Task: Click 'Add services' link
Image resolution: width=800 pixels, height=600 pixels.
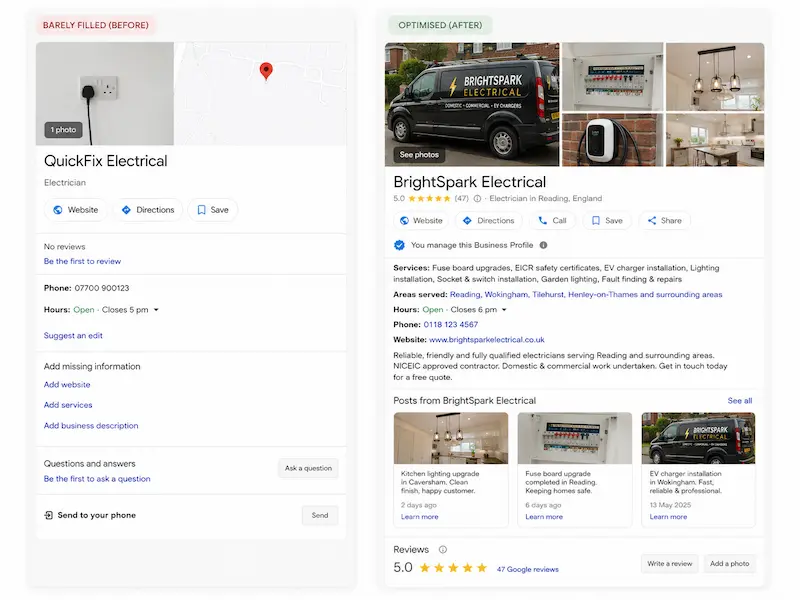Action: 68,405
